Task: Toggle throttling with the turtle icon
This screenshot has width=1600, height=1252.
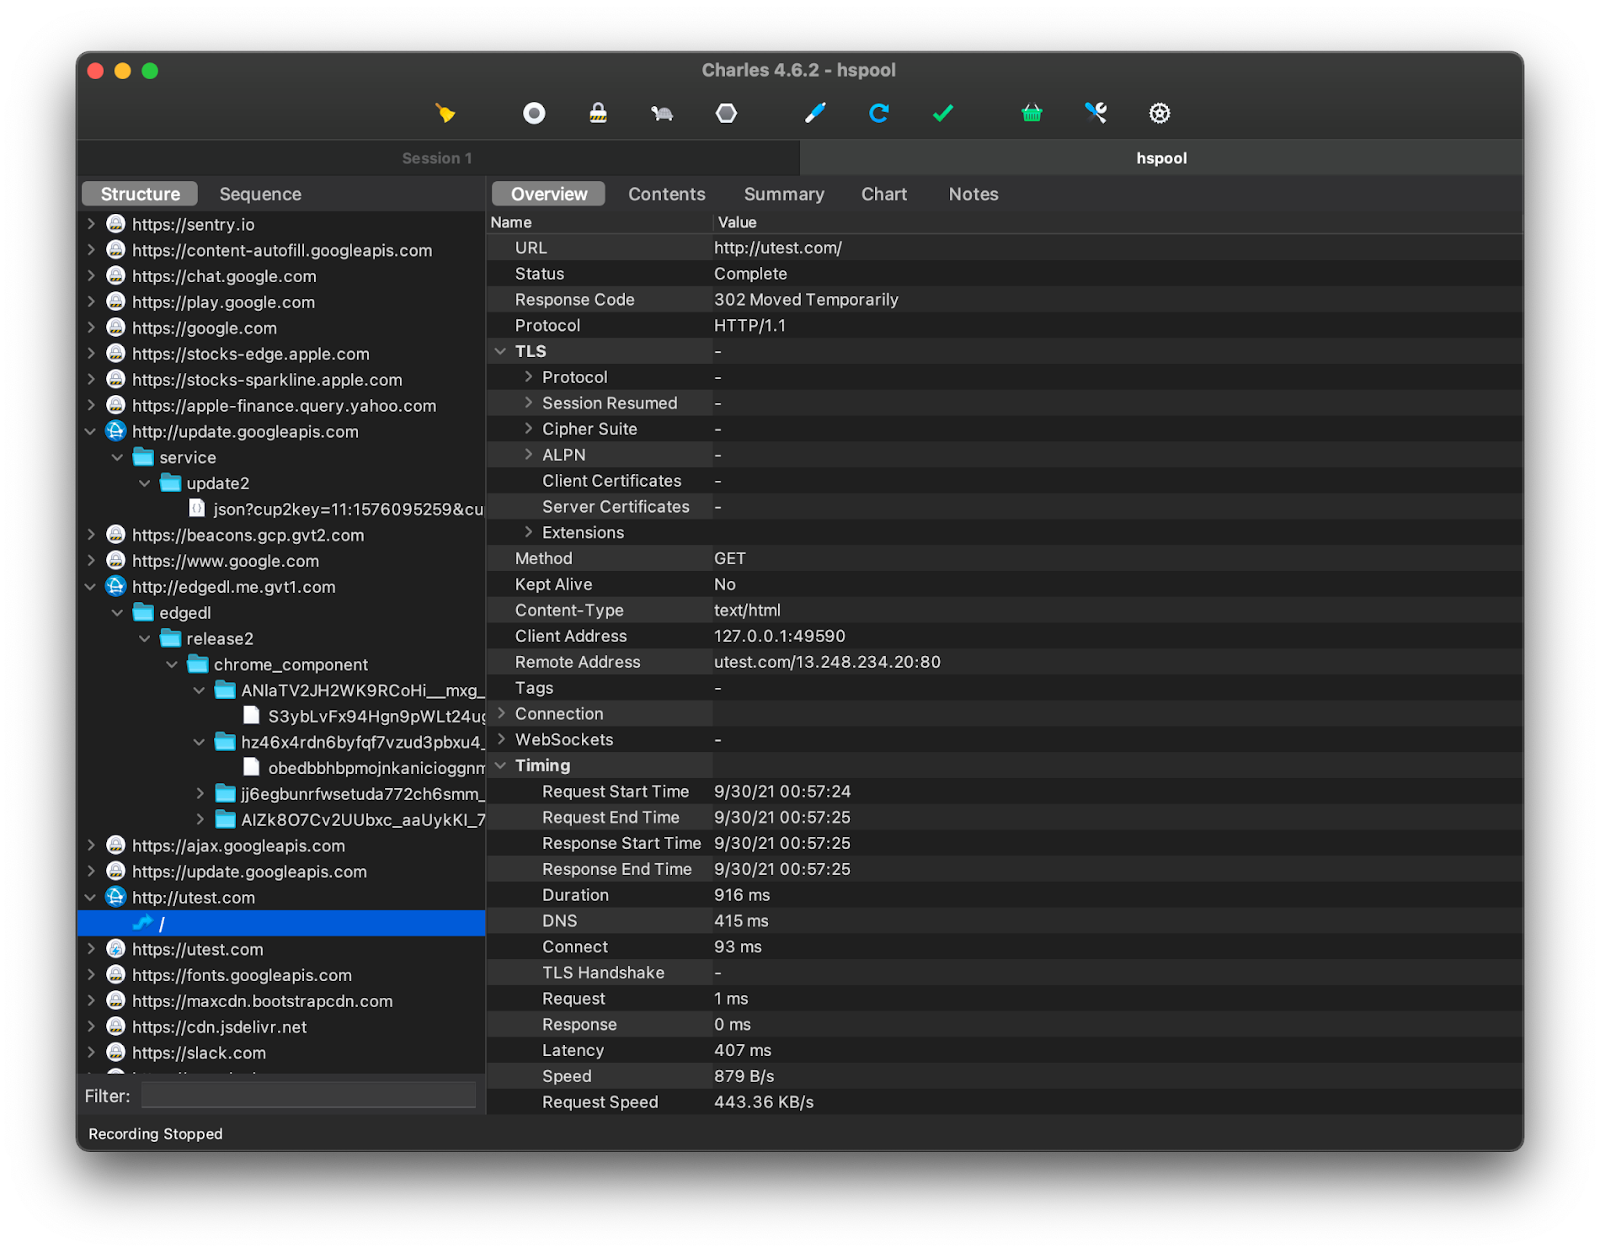Action: pyautogui.click(x=661, y=113)
